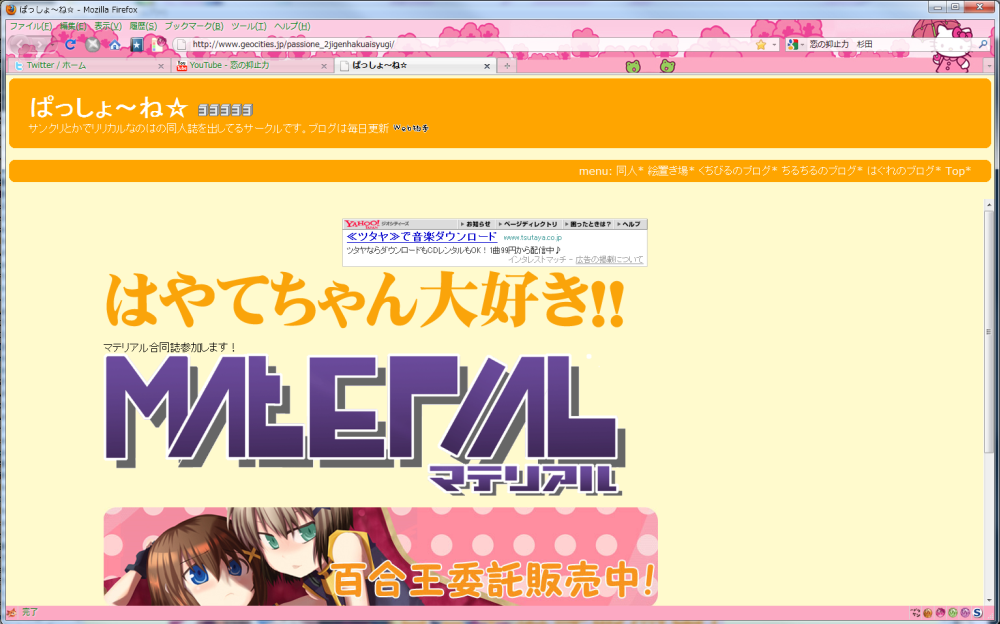Image resolution: width=1000 pixels, height=624 pixels.
Task: Visit はぐれのブログ* link
Action: (x=904, y=171)
